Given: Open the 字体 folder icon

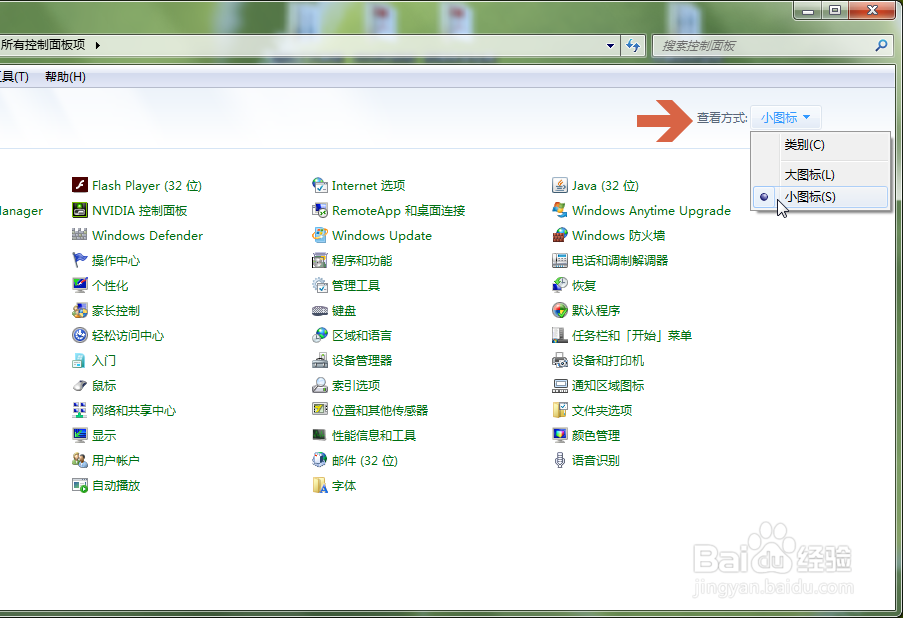Looking at the screenshot, I should click(x=320, y=485).
